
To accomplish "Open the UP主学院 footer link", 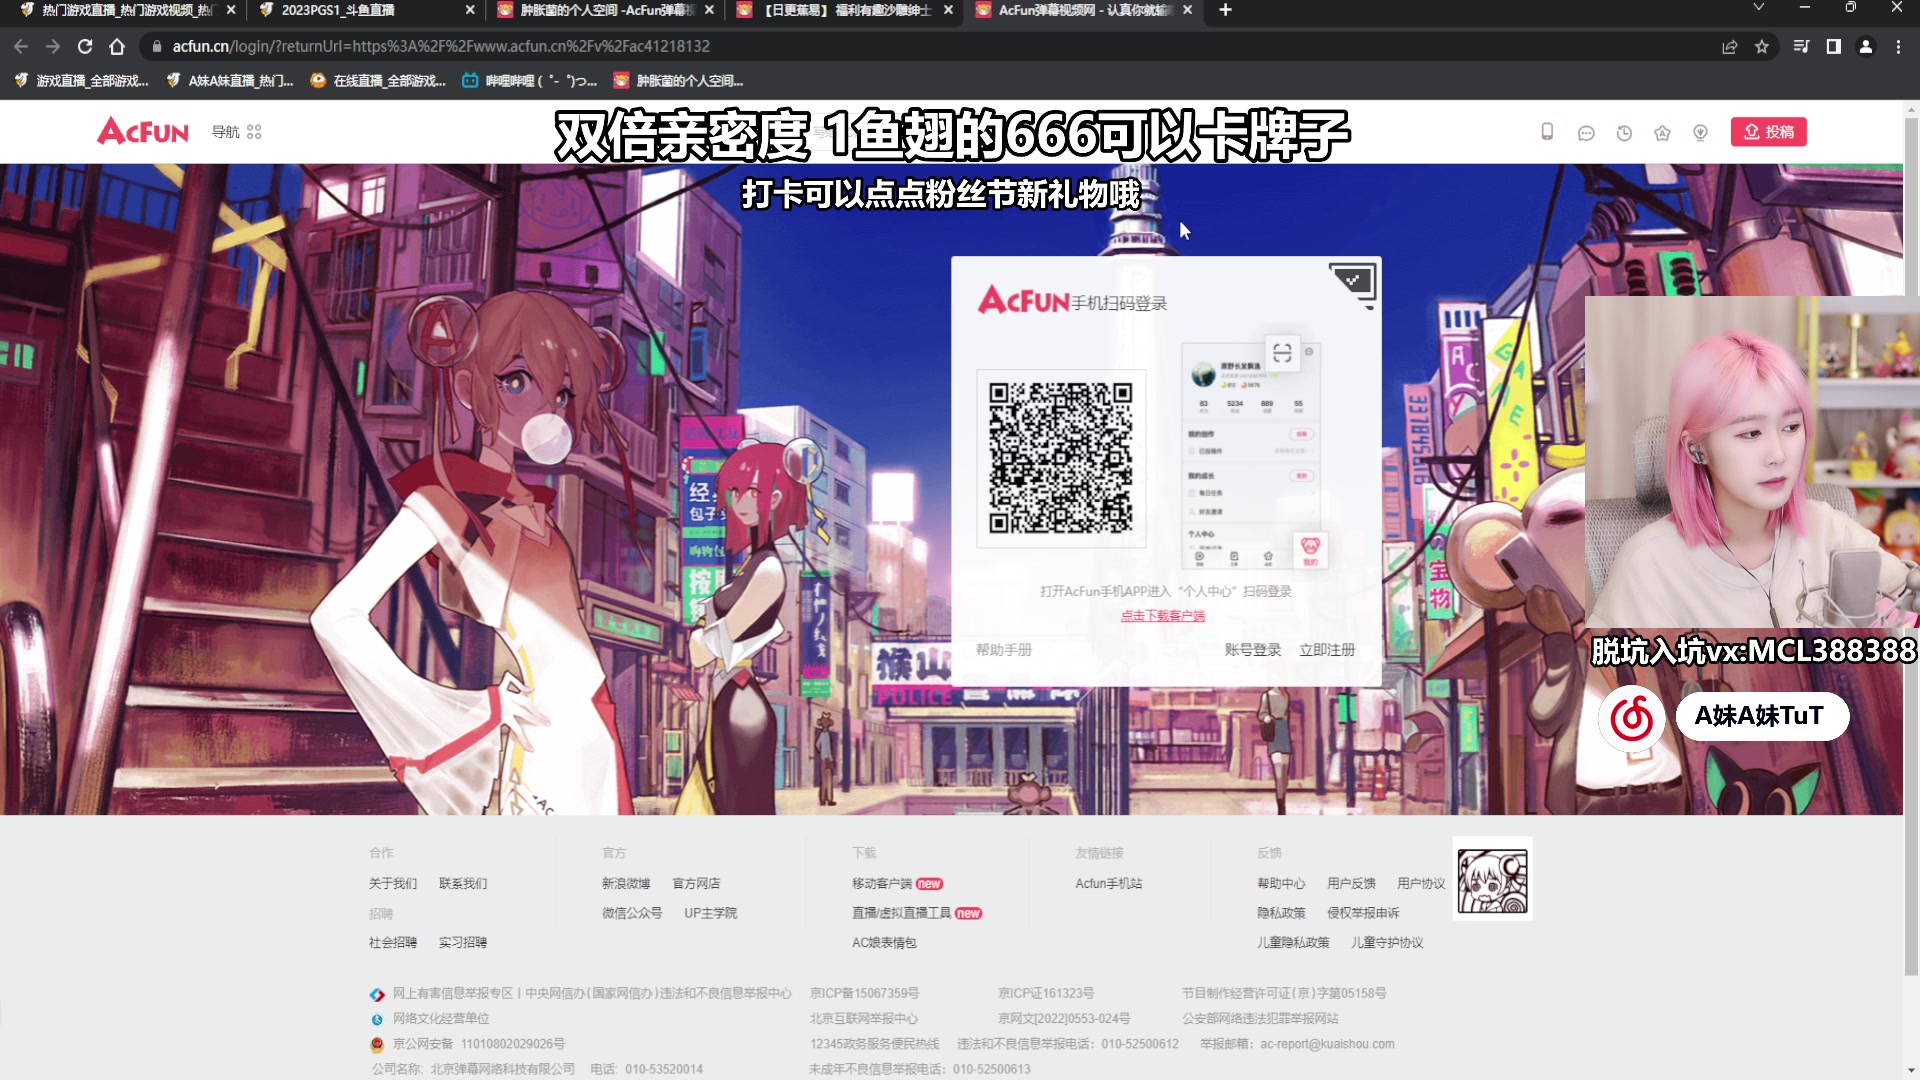I will tap(711, 913).
